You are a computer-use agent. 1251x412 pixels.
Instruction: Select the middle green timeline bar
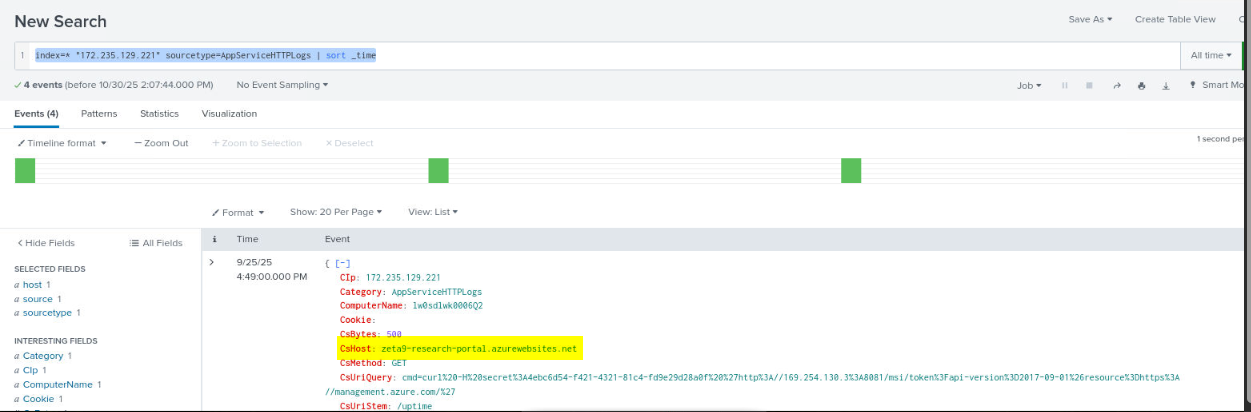[438, 171]
